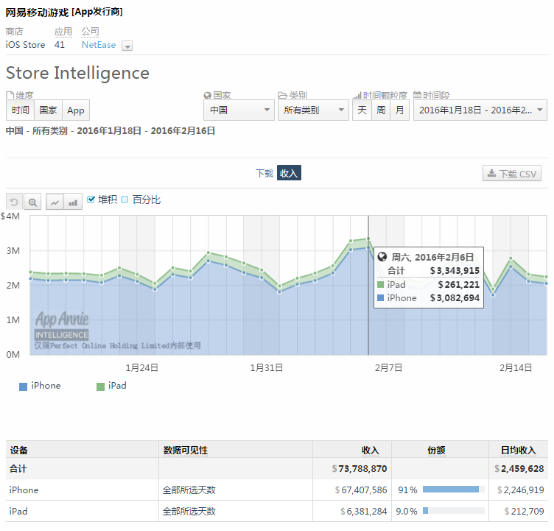Toggle iPhone series in chart legend
This screenshot has height=531, width=554.
40,386
